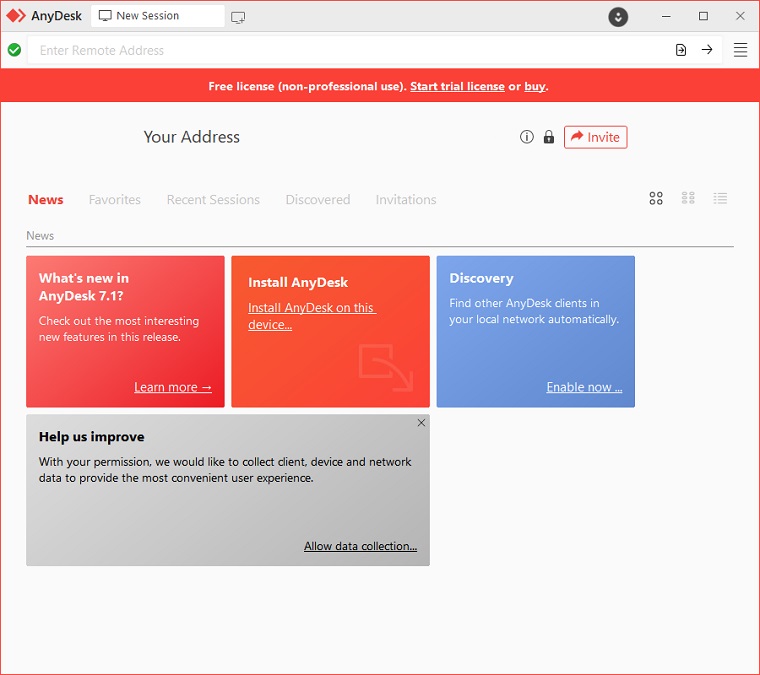Open the Recent Sessions tab
Image resolution: width=760 pixels, height=675 pixels.
coord(213,200)
